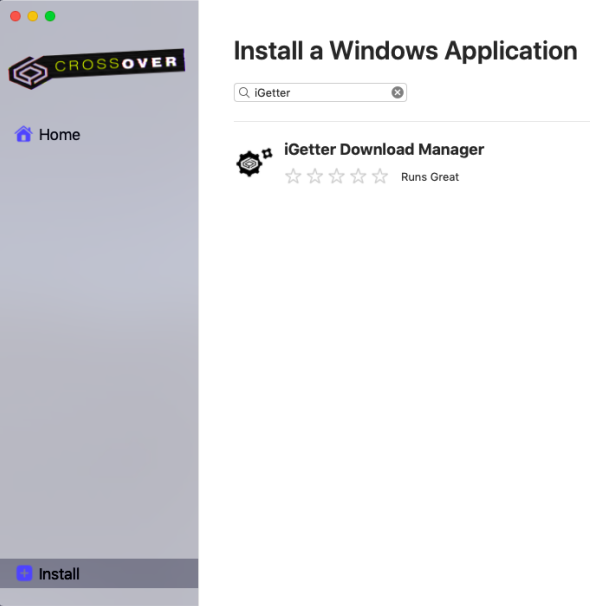Click into the iGetter search field
590x606 pixels.
tap(320, 92)
